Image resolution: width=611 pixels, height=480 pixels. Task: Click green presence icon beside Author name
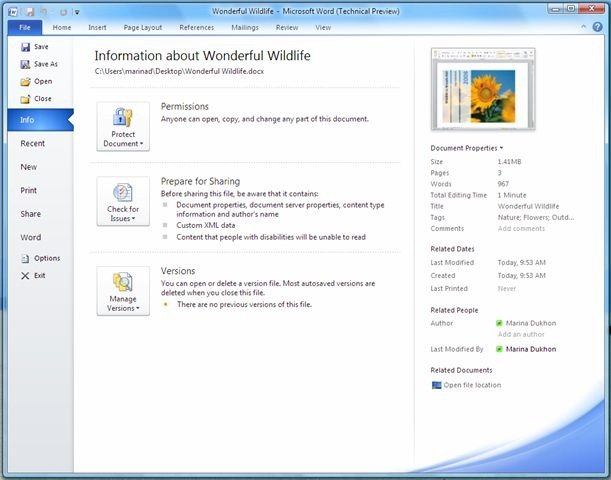pyautogui.click(x=499, y=323)
